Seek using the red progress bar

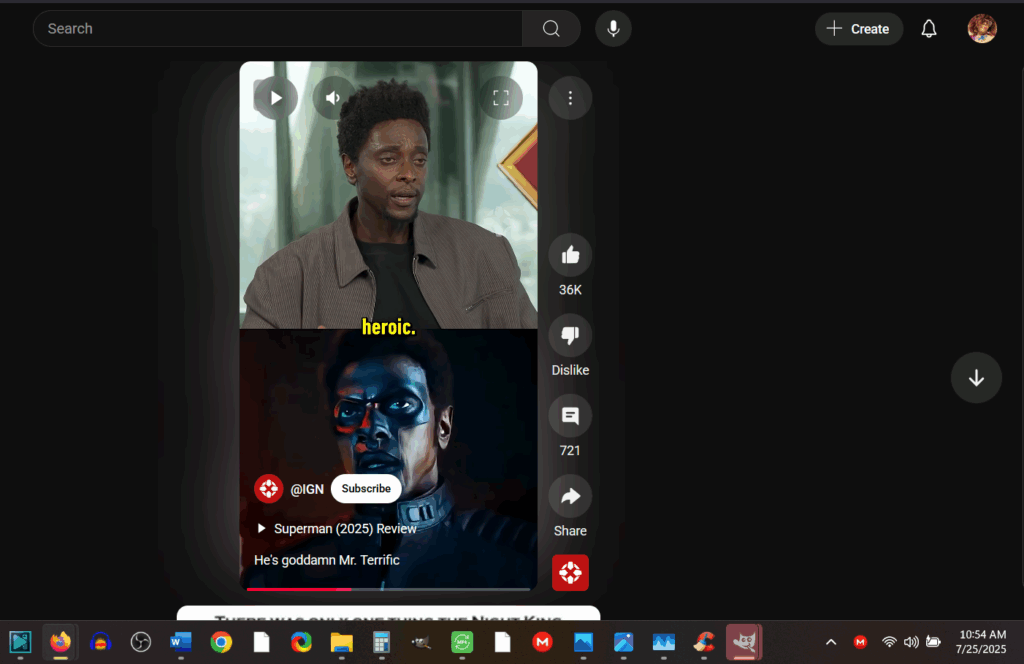tap(389, 589)
